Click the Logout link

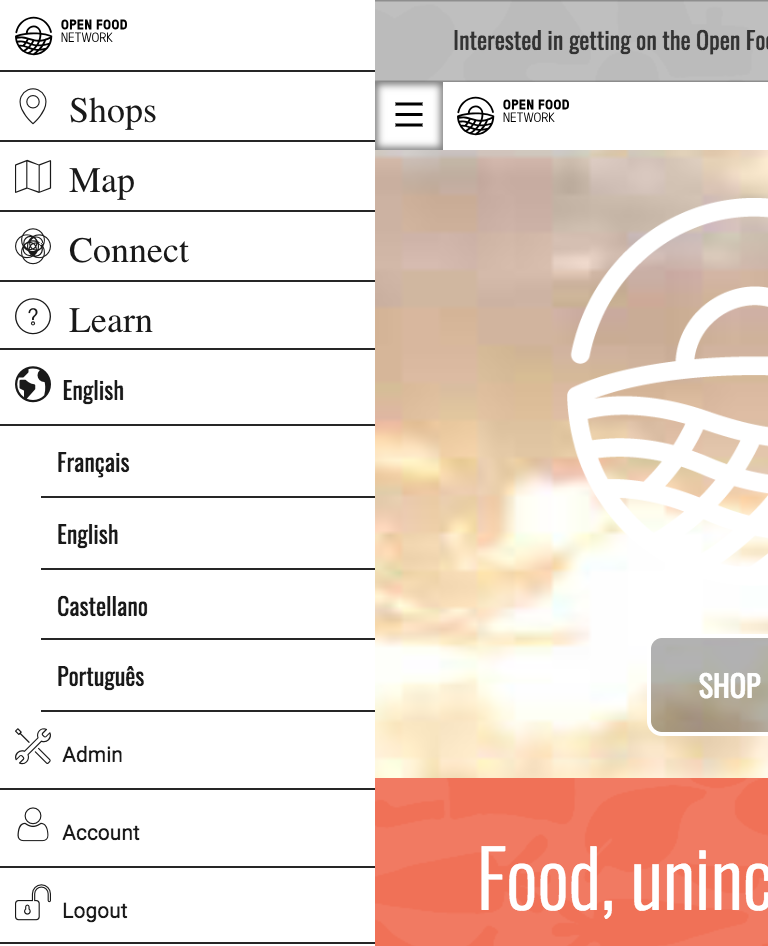pos(187,906)
